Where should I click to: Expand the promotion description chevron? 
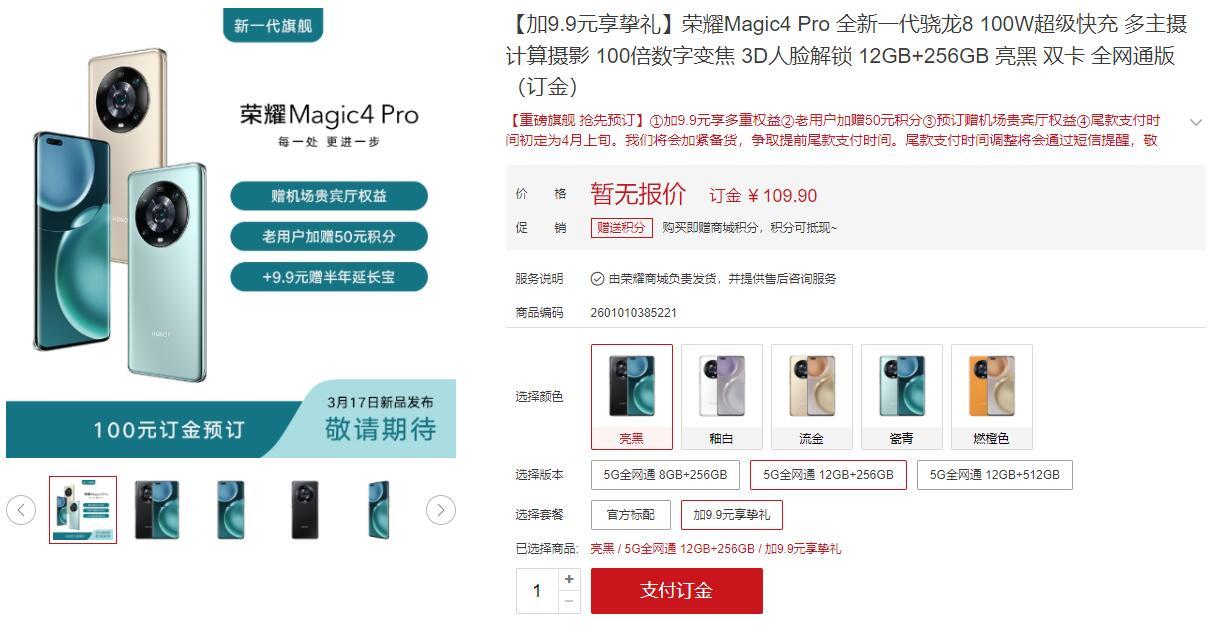(1195, 122)
